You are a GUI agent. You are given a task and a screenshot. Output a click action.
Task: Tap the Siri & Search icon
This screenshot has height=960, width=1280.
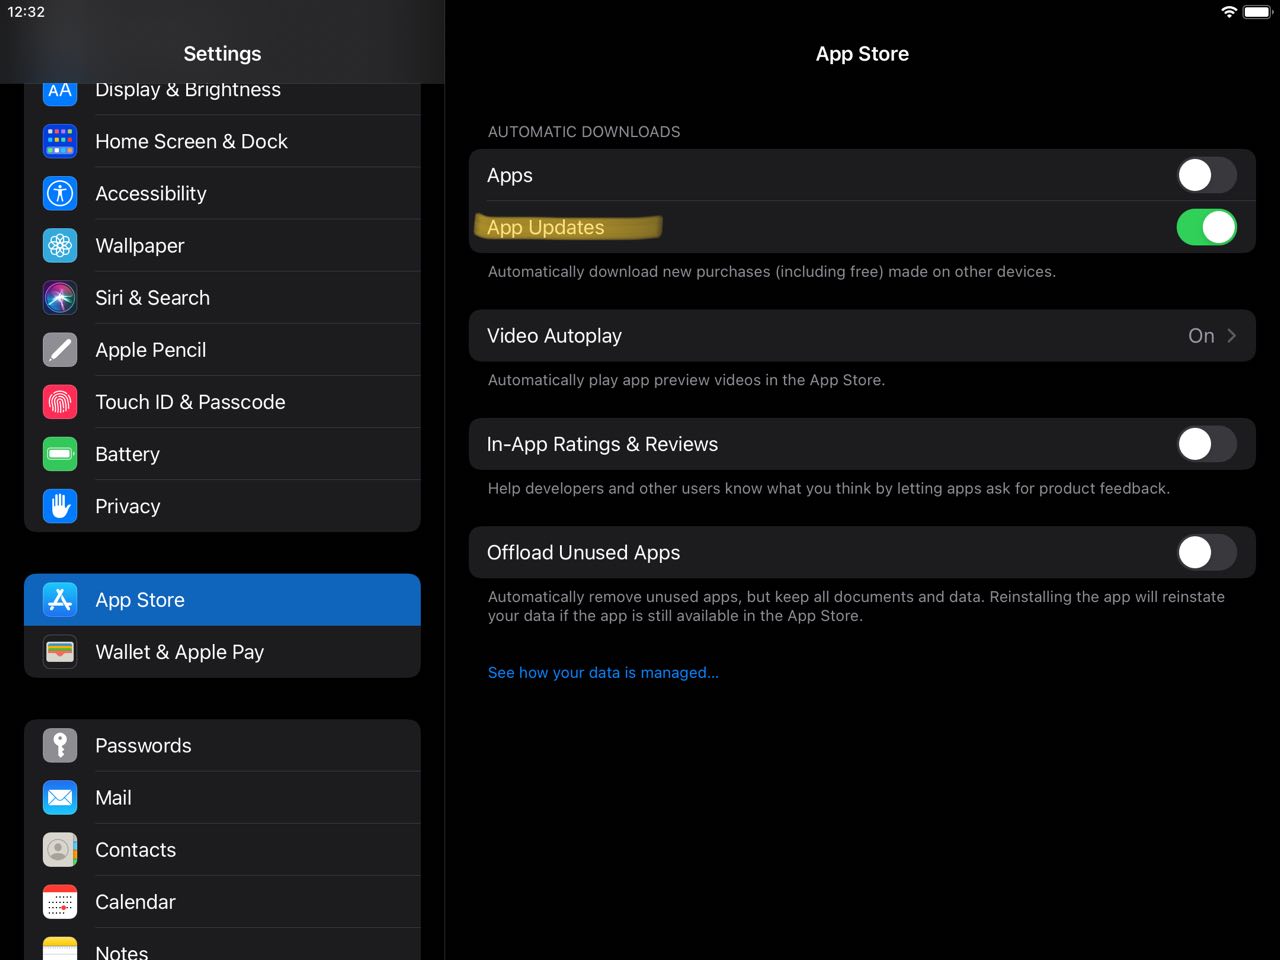point(60,297)
